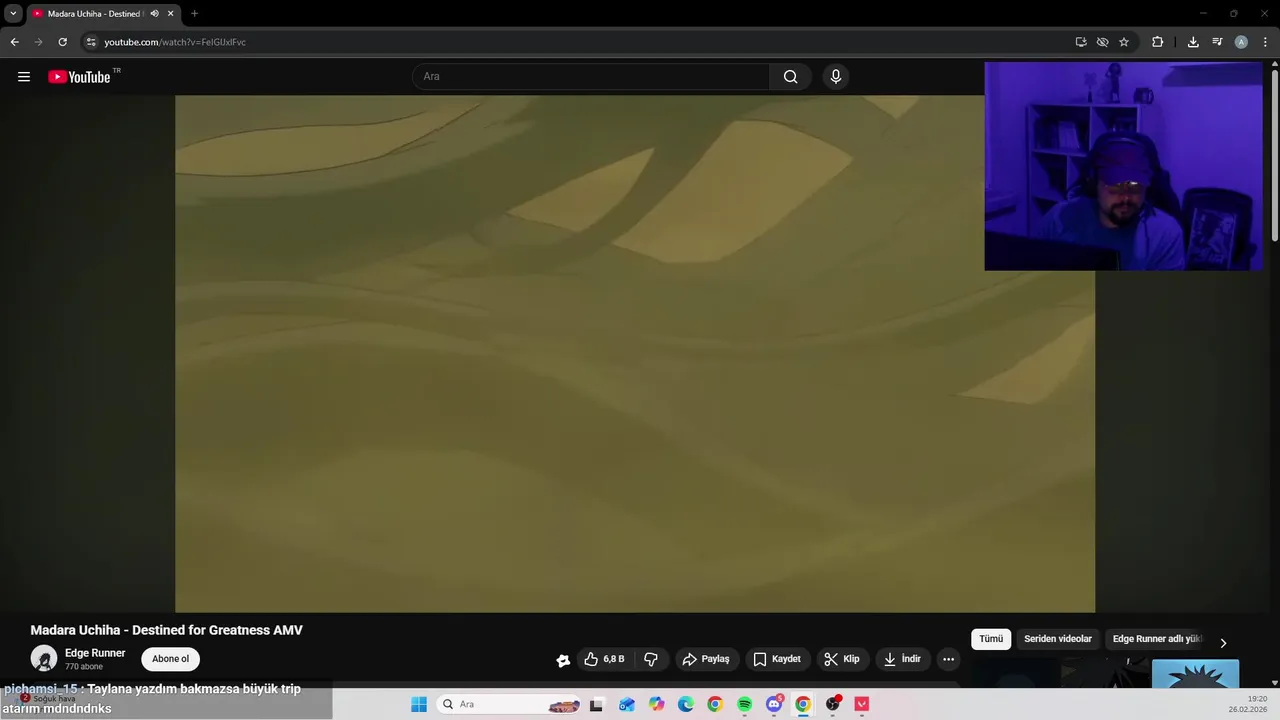Open more actions three-dot menu
Image resolution: width=1280 pixels, height=720 pixels.
pos(948,659)
